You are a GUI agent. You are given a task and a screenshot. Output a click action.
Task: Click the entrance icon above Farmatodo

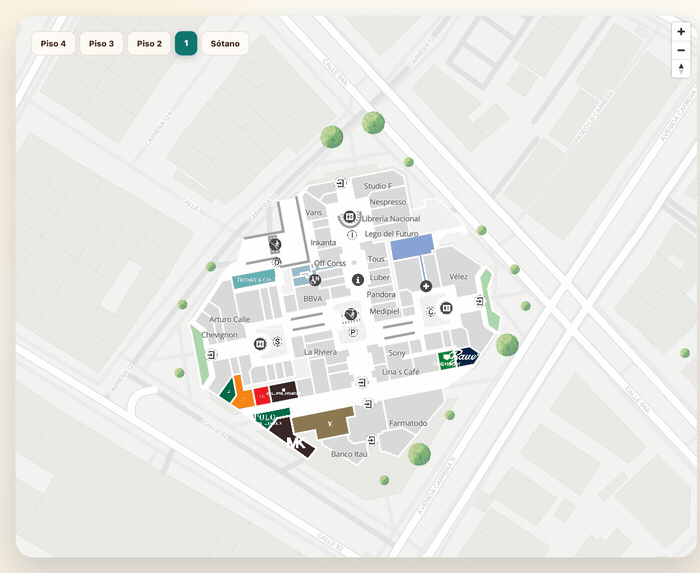(368, 404)
